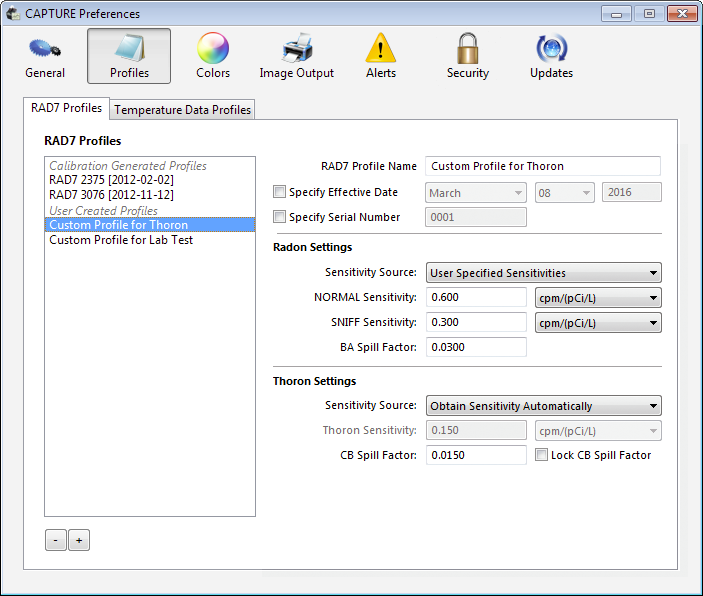The image size is (703, 596).
Task: Edit the SNIFF Sensitivity value field
Action: click(x=476, y=322)
